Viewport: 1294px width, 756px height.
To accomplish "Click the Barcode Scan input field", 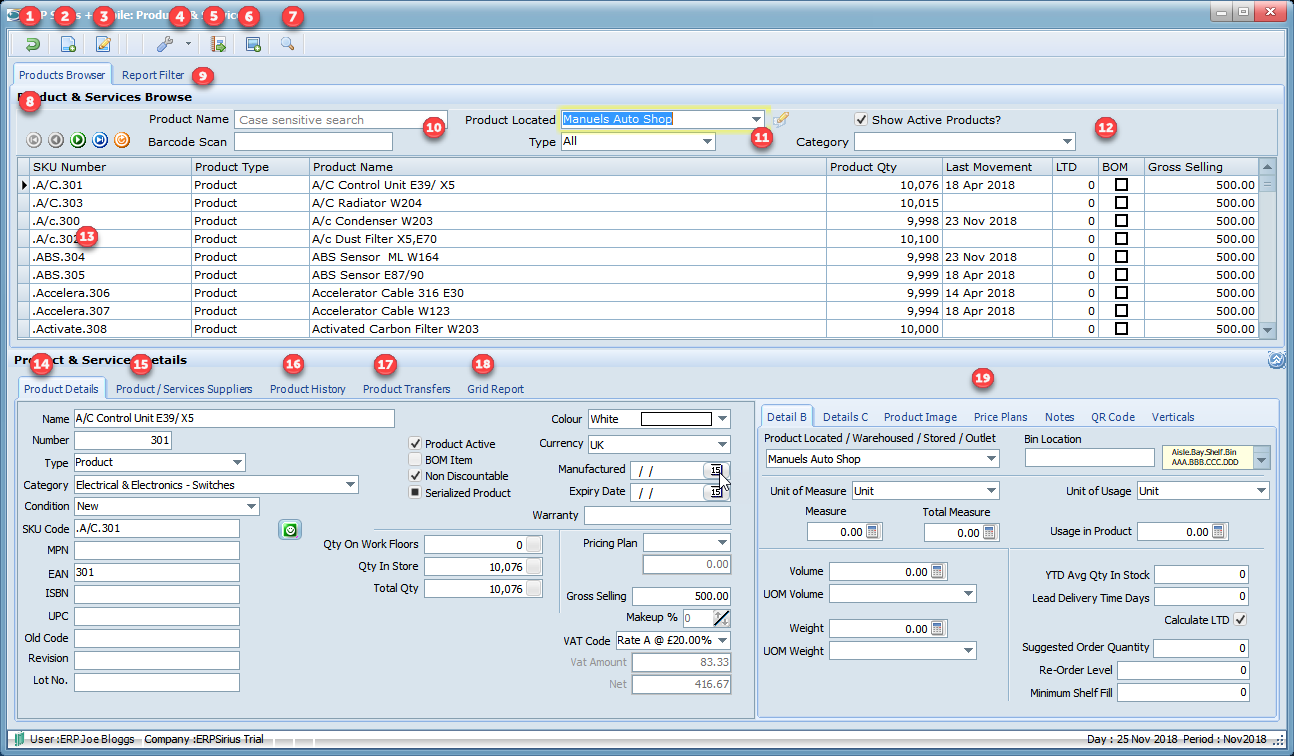I will [314, 142].
